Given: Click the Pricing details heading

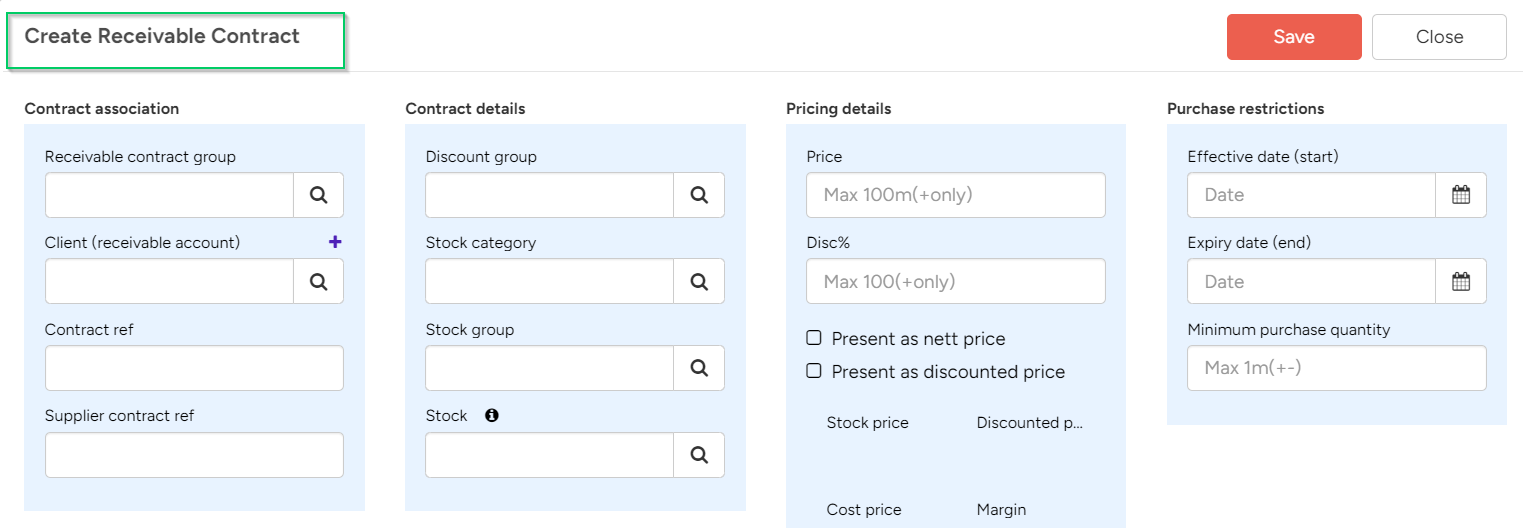Looking at the screenshot, I should coord(838,108).
